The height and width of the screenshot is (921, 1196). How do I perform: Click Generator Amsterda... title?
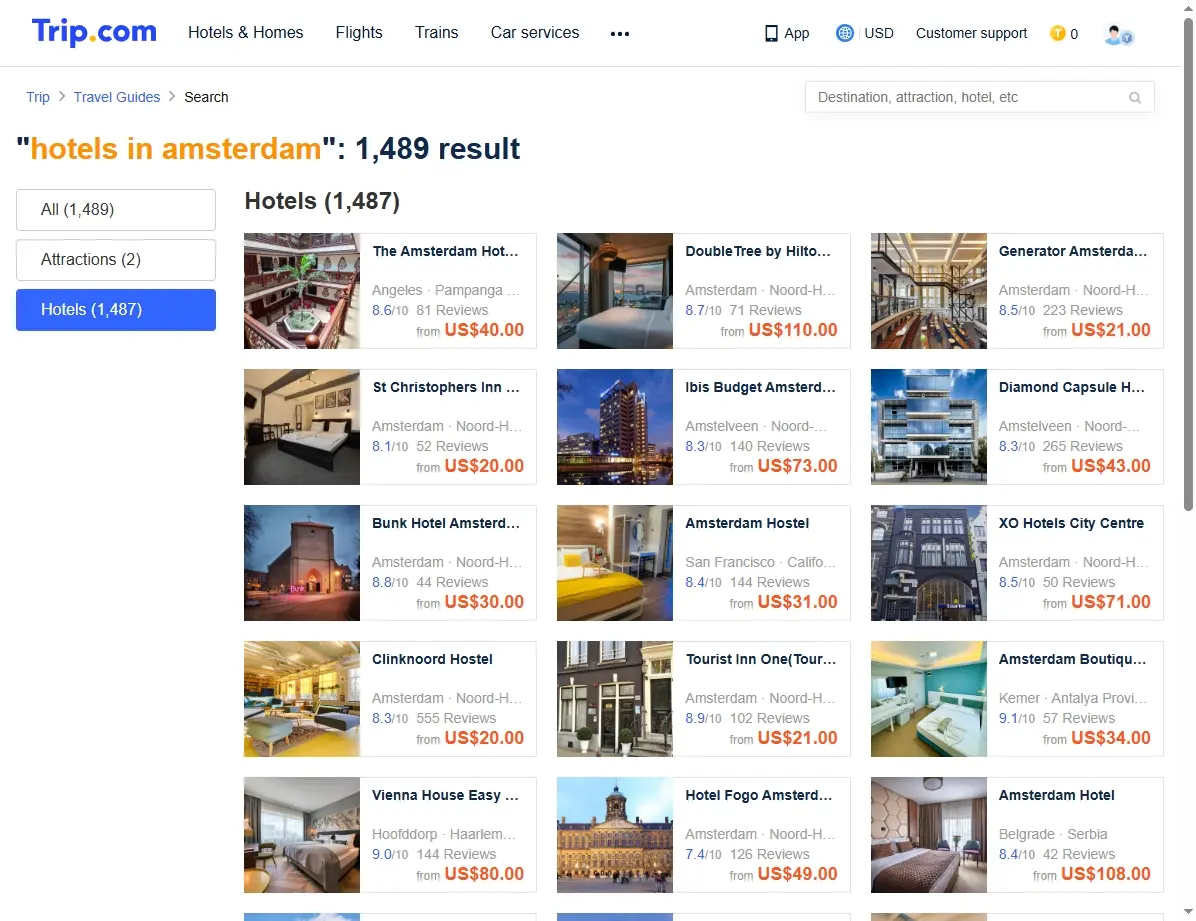[x=1072, y=251]
